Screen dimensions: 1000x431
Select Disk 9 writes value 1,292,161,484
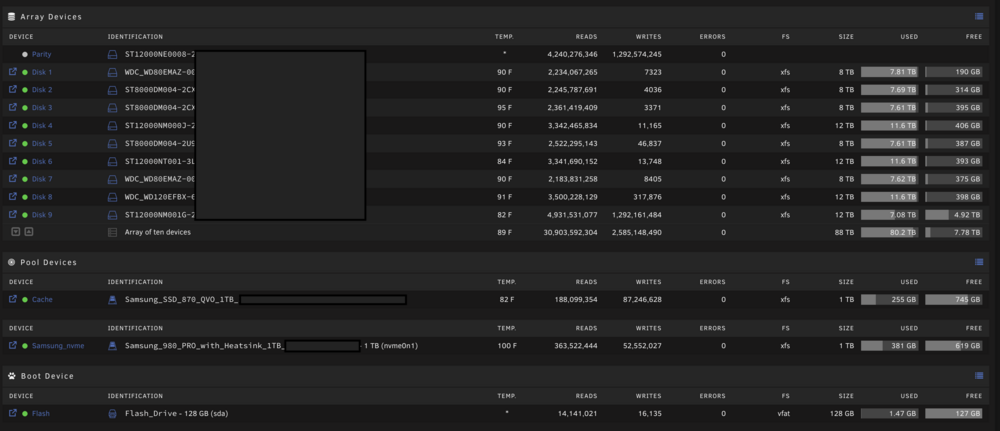tap(636, 215)
